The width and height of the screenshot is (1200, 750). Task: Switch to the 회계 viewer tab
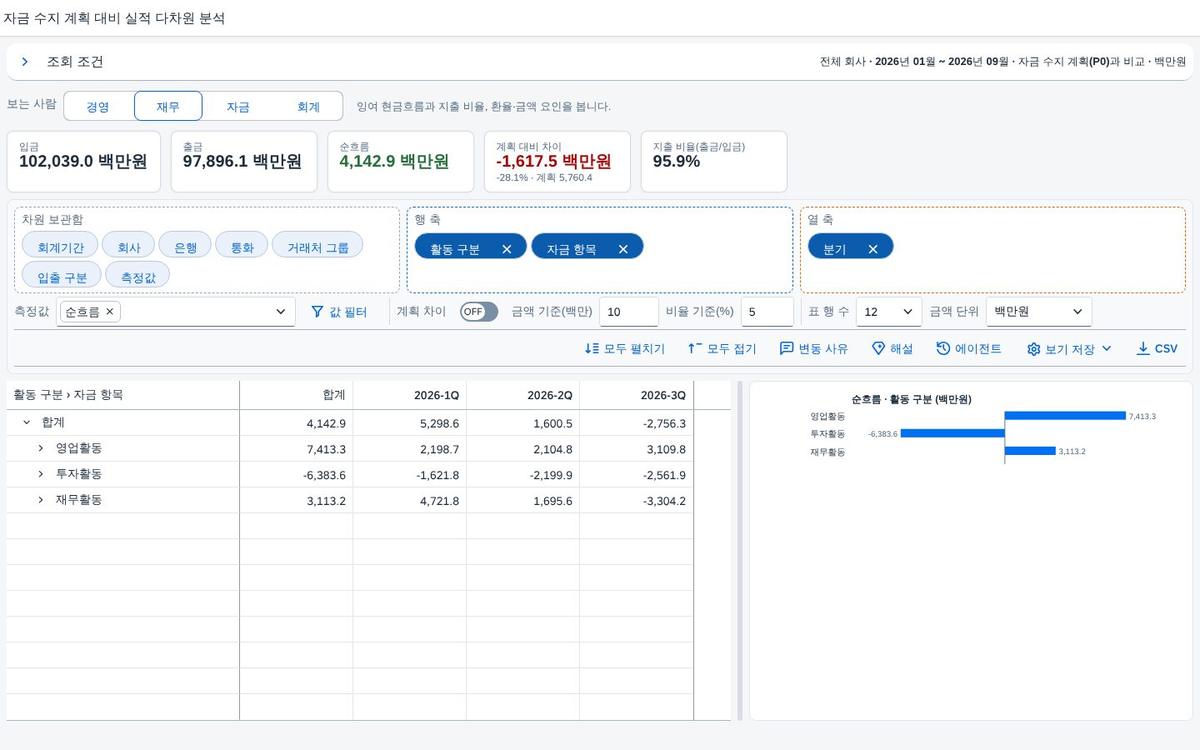(x=308, y=107)
